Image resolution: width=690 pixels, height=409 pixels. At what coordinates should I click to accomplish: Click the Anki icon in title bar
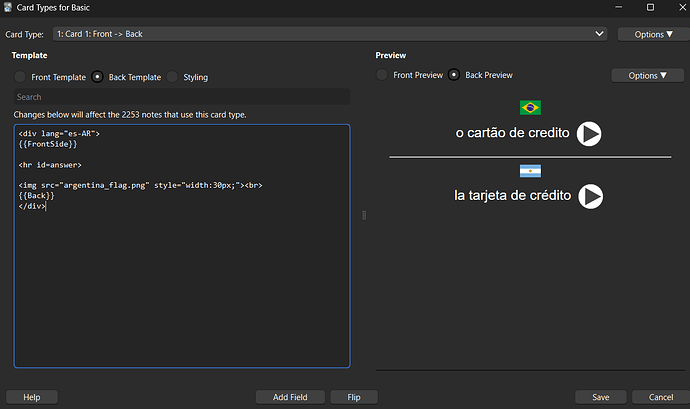point(9,8)
